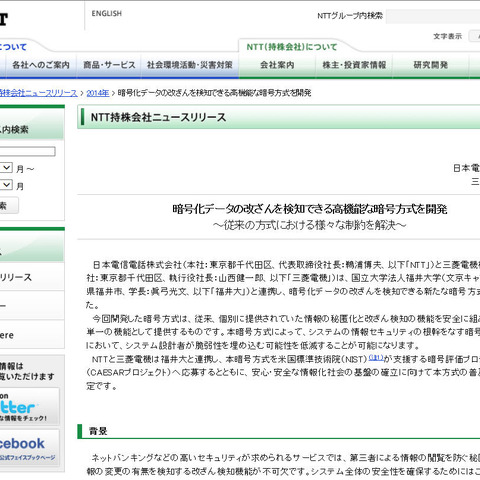Viewport: 480px width, 480px height.
Task: Click the subtitle ～従来の方式における様々な制約を解決～
Action: [310, 225]
